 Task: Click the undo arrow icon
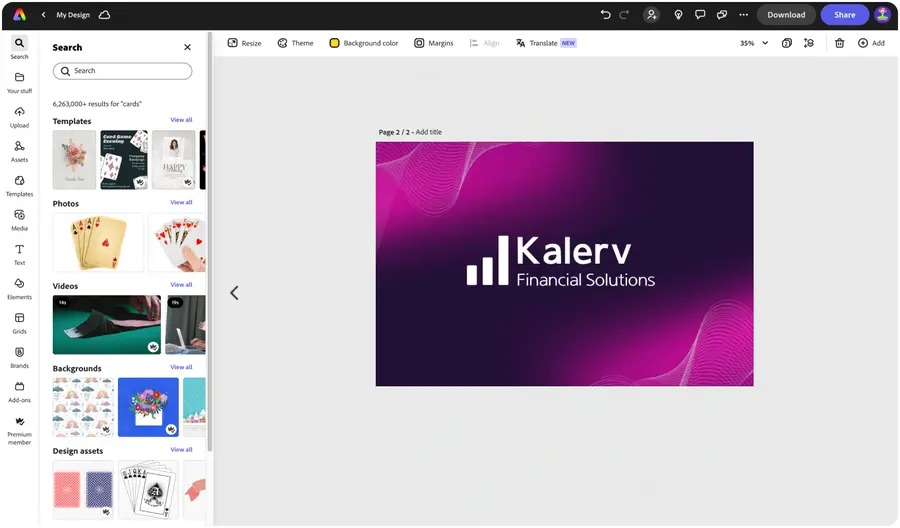(x=605, y=15)
